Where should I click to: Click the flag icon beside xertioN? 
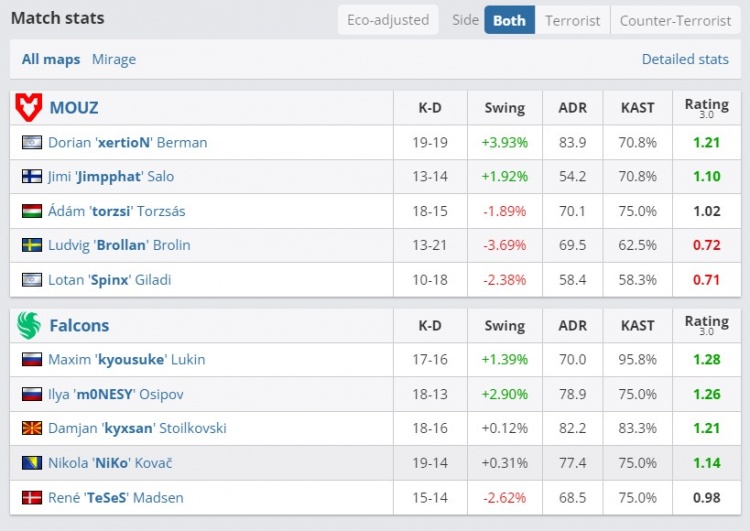[31, 142]
